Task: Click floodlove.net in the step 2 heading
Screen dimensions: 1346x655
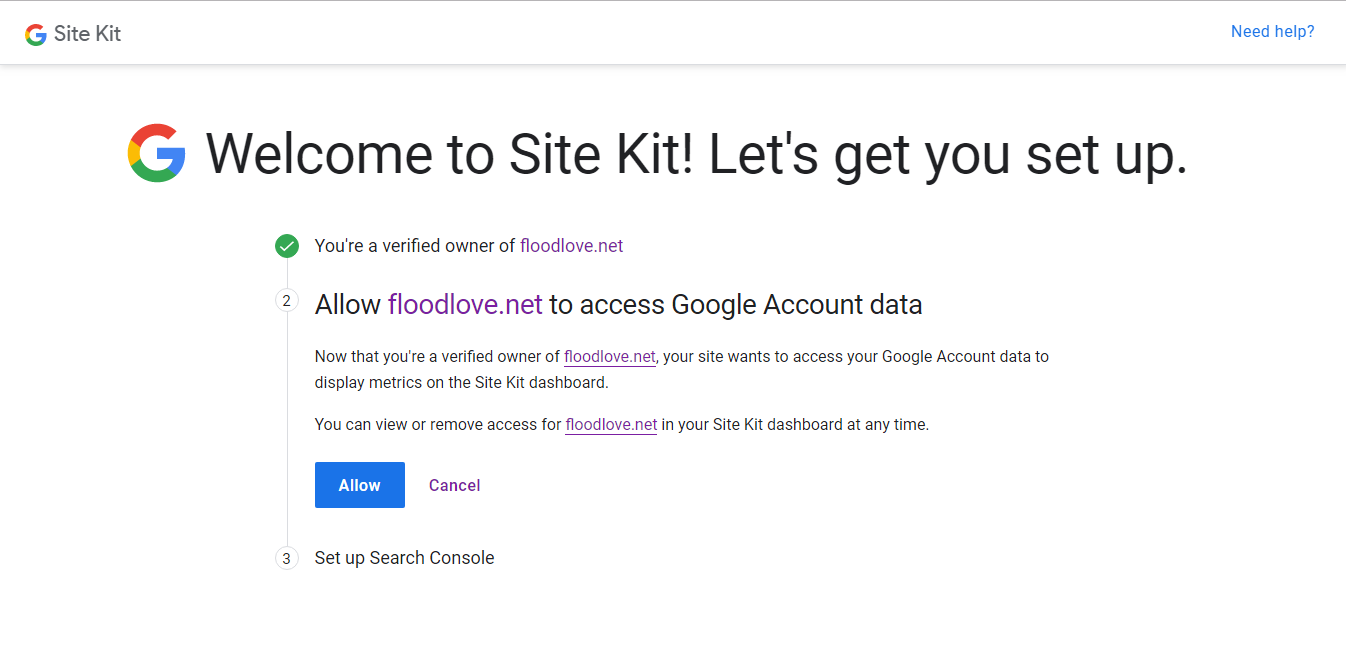Action: (465, 304)
